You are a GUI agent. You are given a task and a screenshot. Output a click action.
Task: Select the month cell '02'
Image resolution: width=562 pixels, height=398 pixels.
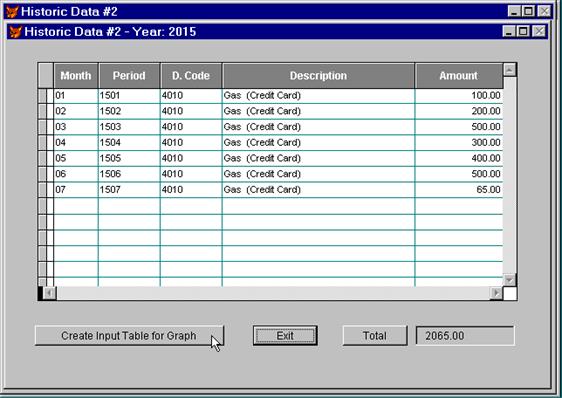[76, 111]
